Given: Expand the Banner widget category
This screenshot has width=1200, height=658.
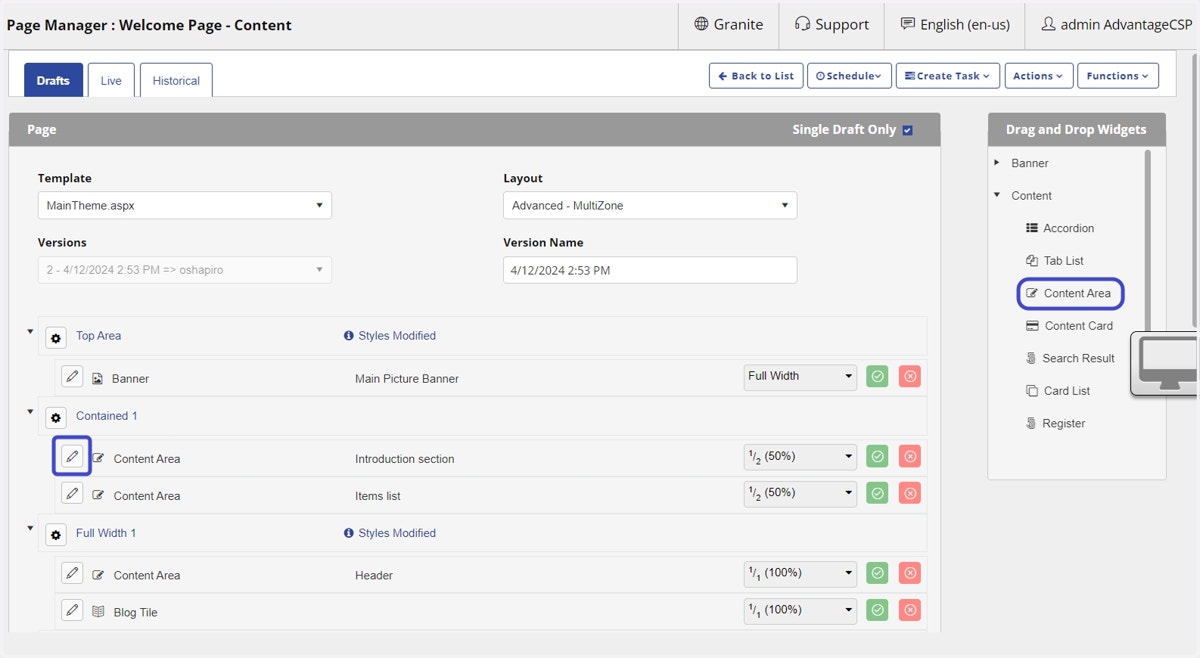Looking at the screenshot, I should (x=997, y=162).
